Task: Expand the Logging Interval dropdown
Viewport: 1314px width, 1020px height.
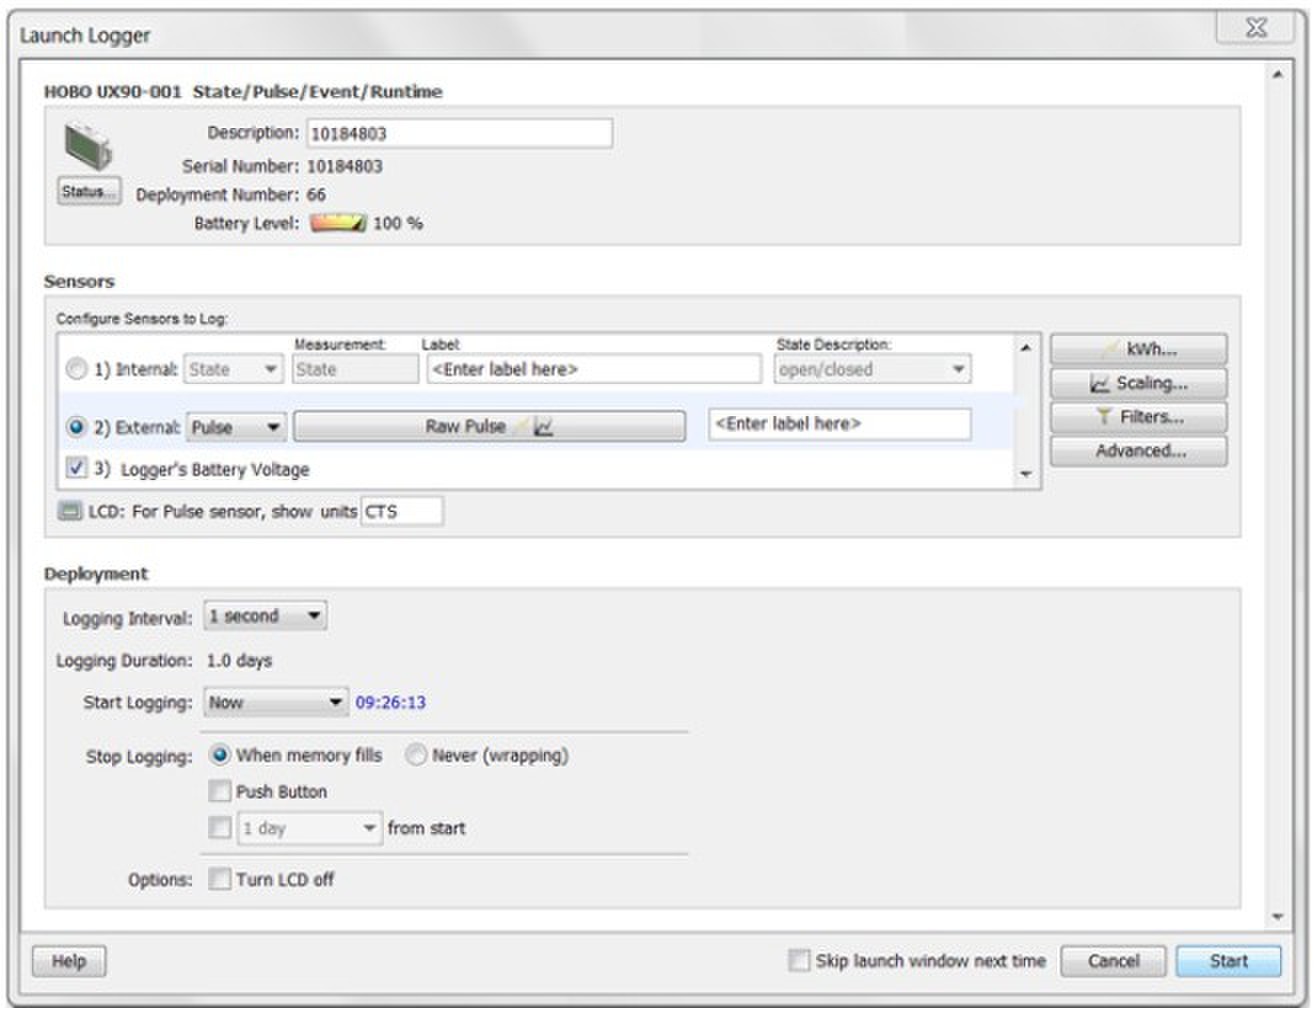Action: [x=265, y=616]
